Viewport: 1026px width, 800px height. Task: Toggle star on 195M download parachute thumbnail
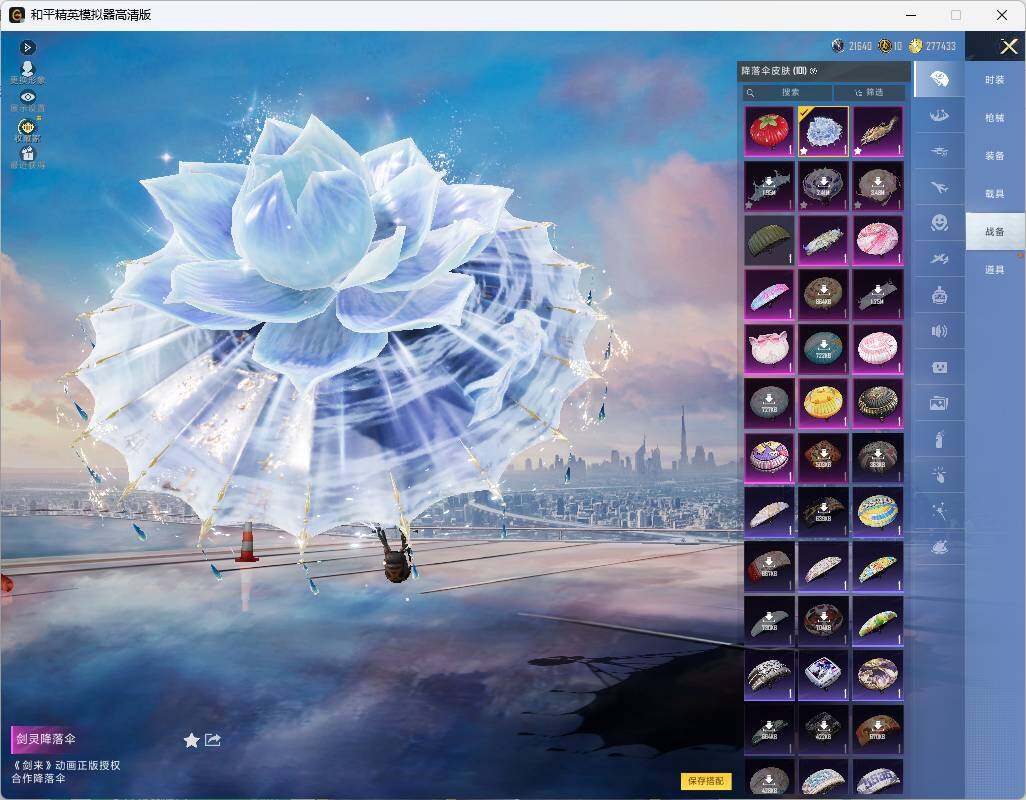click(749, 205)
